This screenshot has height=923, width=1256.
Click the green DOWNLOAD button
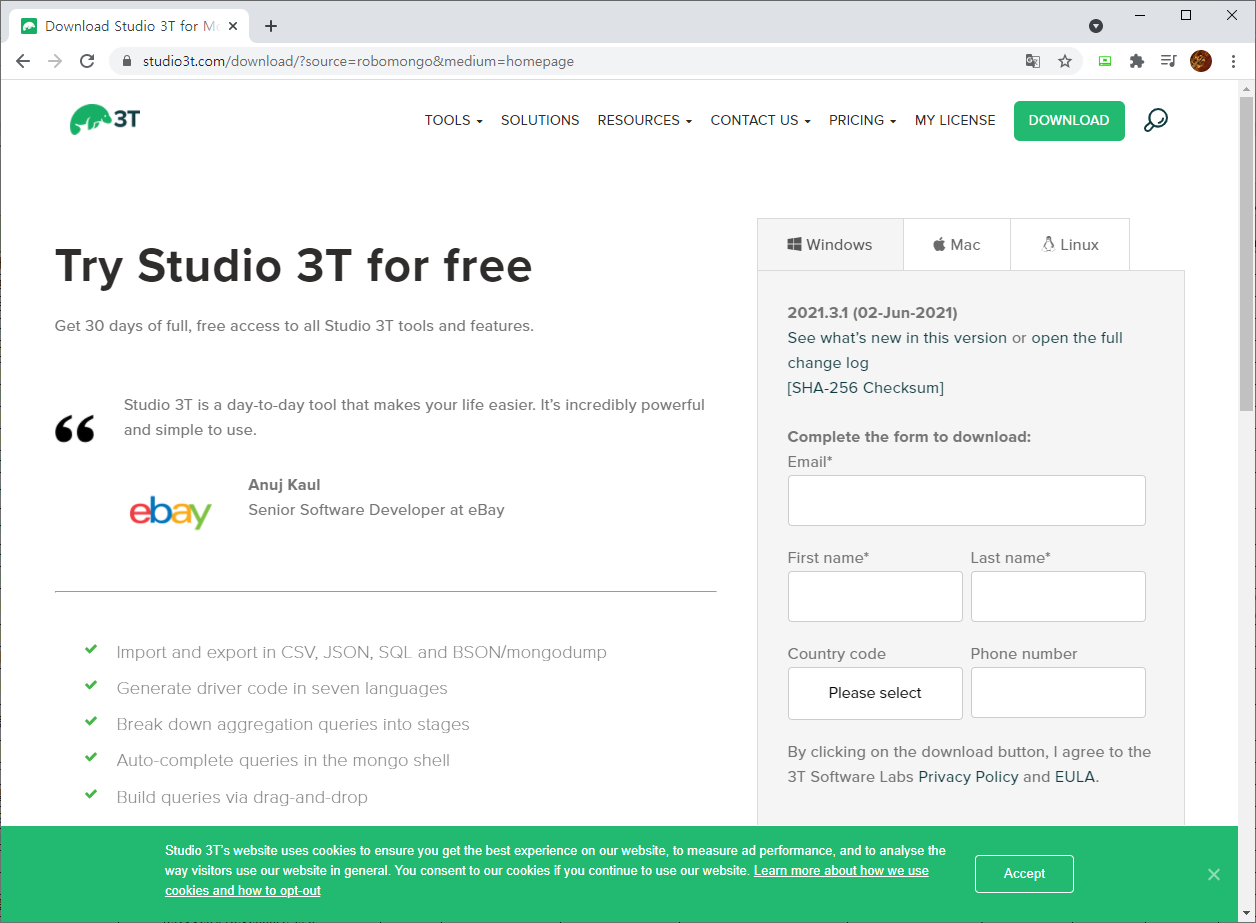tap(1069, 120)
